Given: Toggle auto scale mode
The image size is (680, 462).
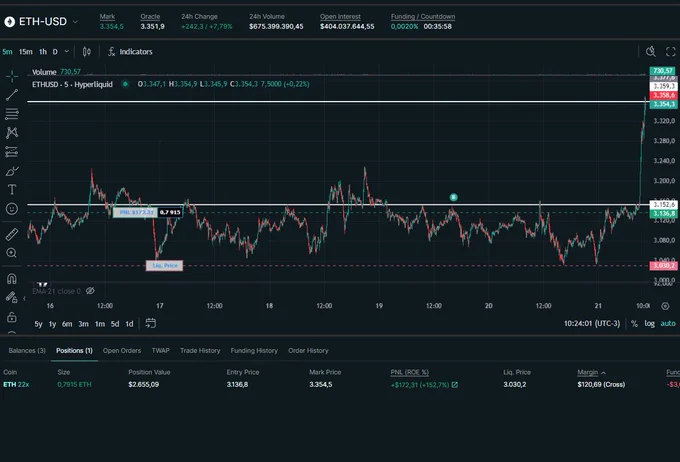Looking at the screenshot, I should pos(668,324).
